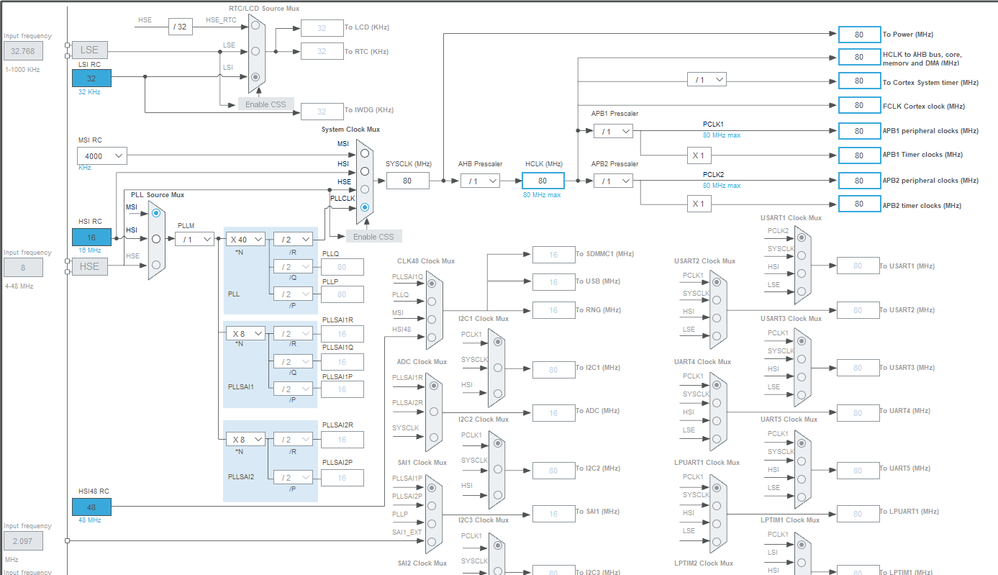
Task: Choose SYSCLK in USART1 Clock Mux
Action: pyautogui.click(x=801, y=255)
